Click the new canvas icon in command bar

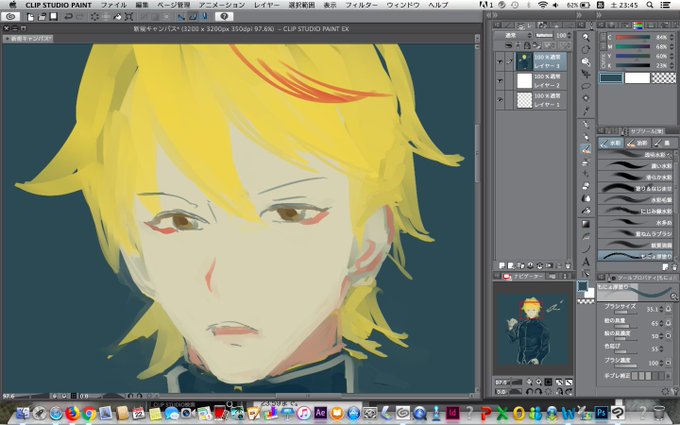pyautogui.click(x=30, y=16)
